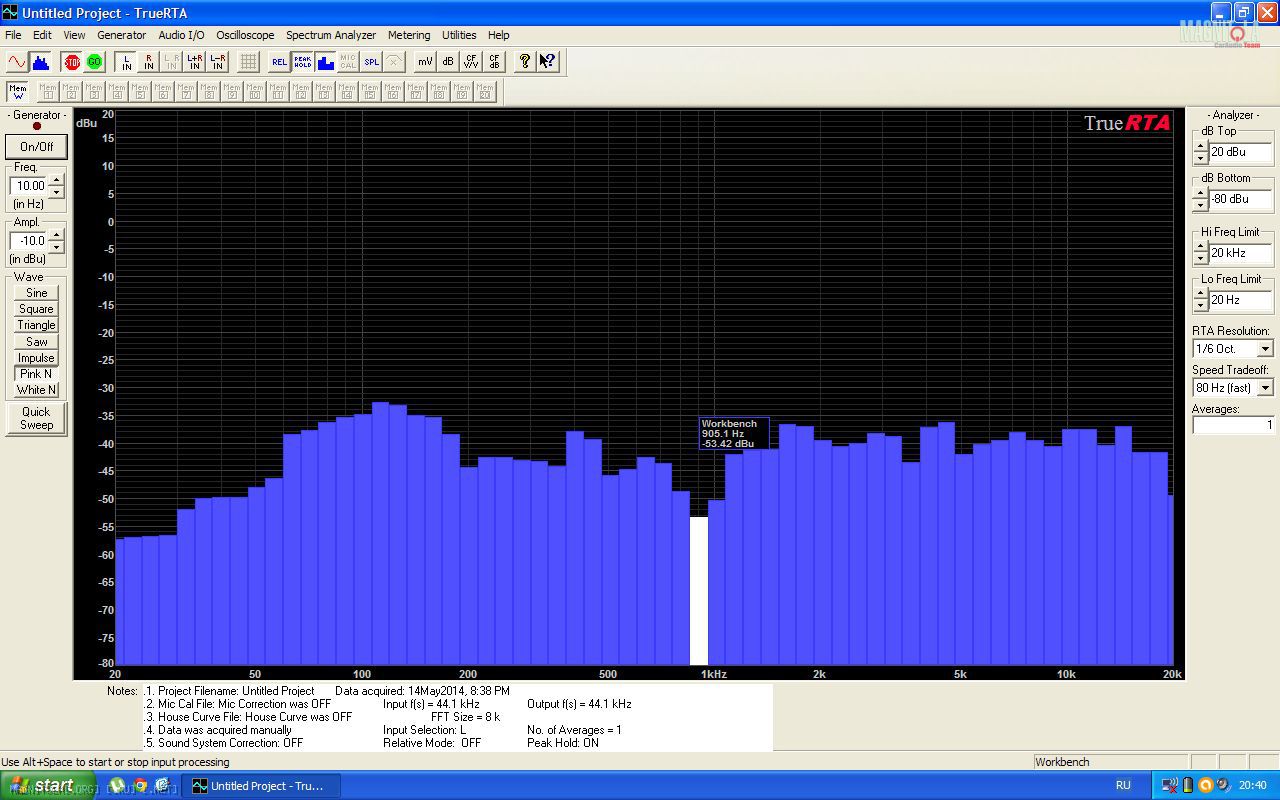Viewport: 1280px width, 800px height.
Task: Lower dB Bottom with the down arrow
Action: click(1200, 205)
